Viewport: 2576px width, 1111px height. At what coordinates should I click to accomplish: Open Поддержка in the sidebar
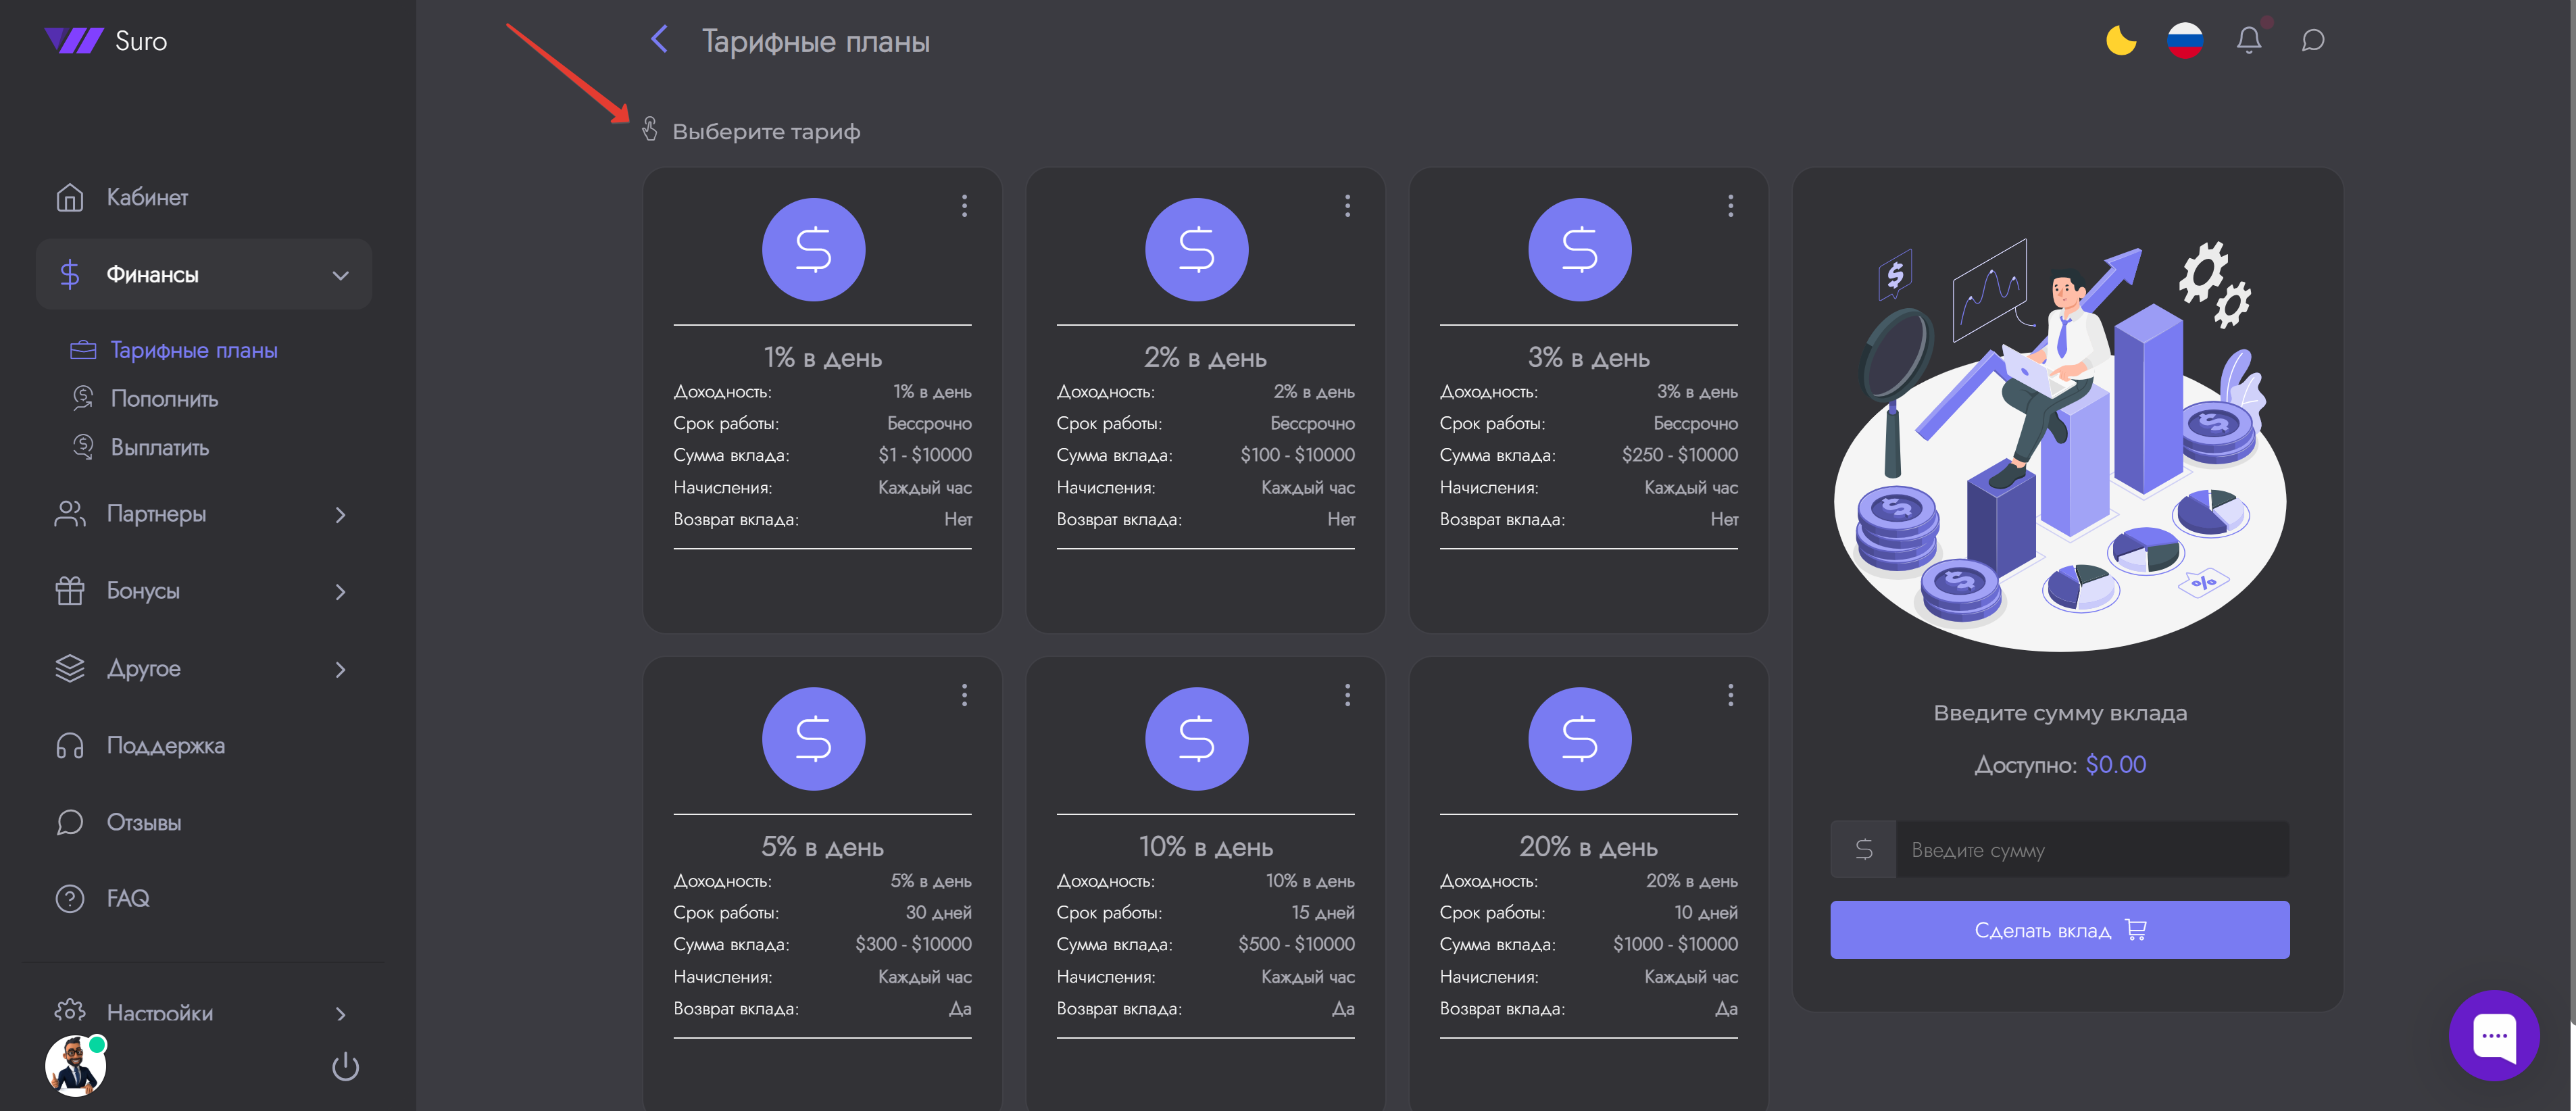204,745
